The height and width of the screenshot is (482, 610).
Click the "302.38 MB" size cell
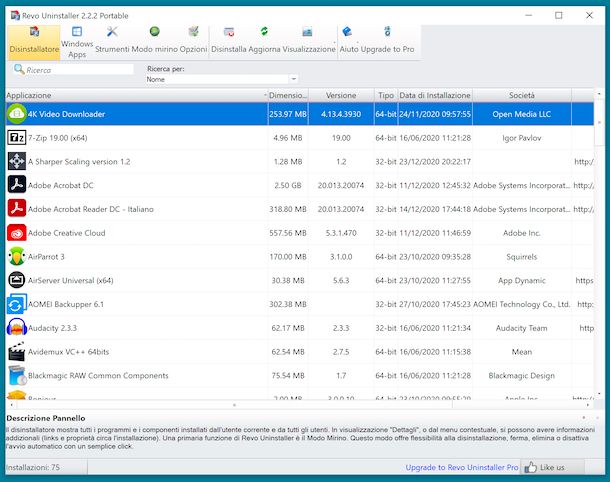pos(288,304)
